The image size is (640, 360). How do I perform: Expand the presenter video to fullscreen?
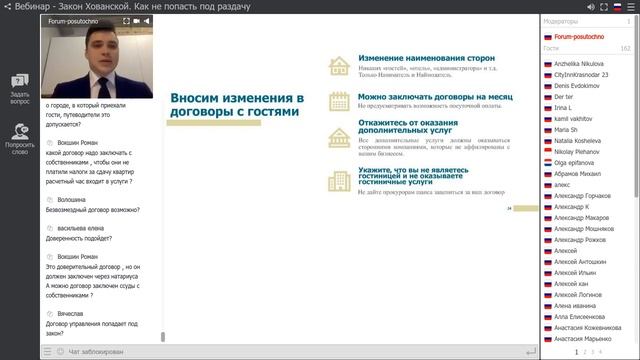(x=126, y=21)
